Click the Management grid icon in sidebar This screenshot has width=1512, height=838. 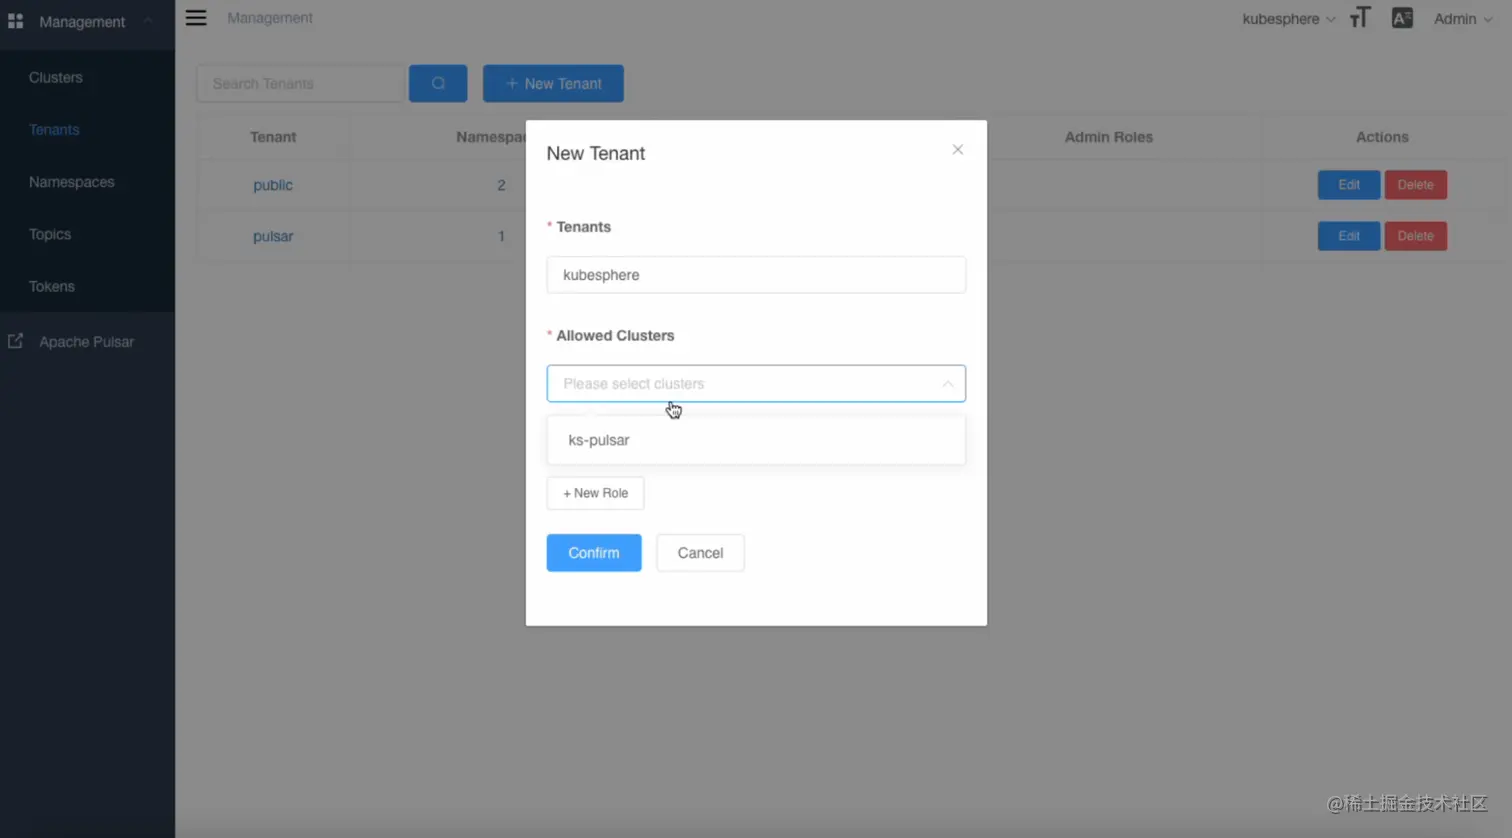[16, 21]
